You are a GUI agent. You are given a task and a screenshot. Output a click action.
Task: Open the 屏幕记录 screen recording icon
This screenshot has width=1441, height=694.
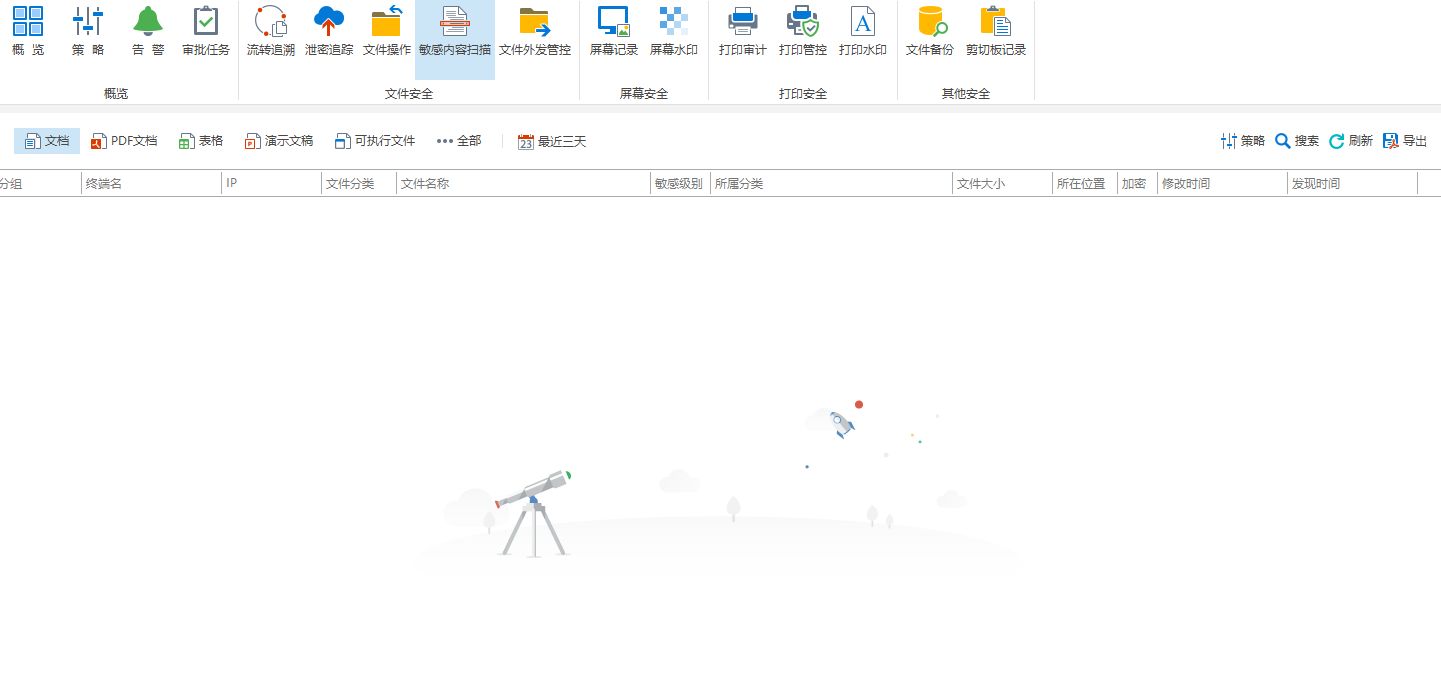point(614,30)
